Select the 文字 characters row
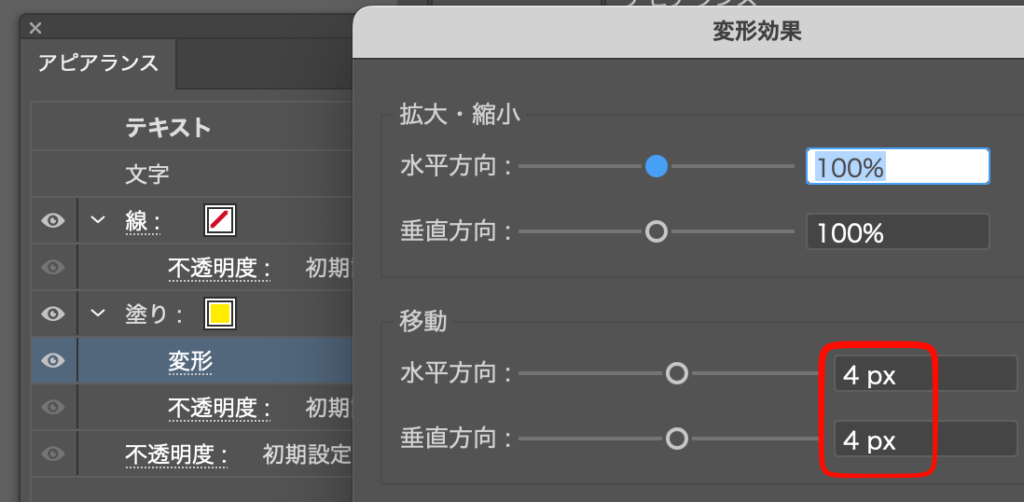1024x502 pixels. pyautogui.click(x=147, y=175)
